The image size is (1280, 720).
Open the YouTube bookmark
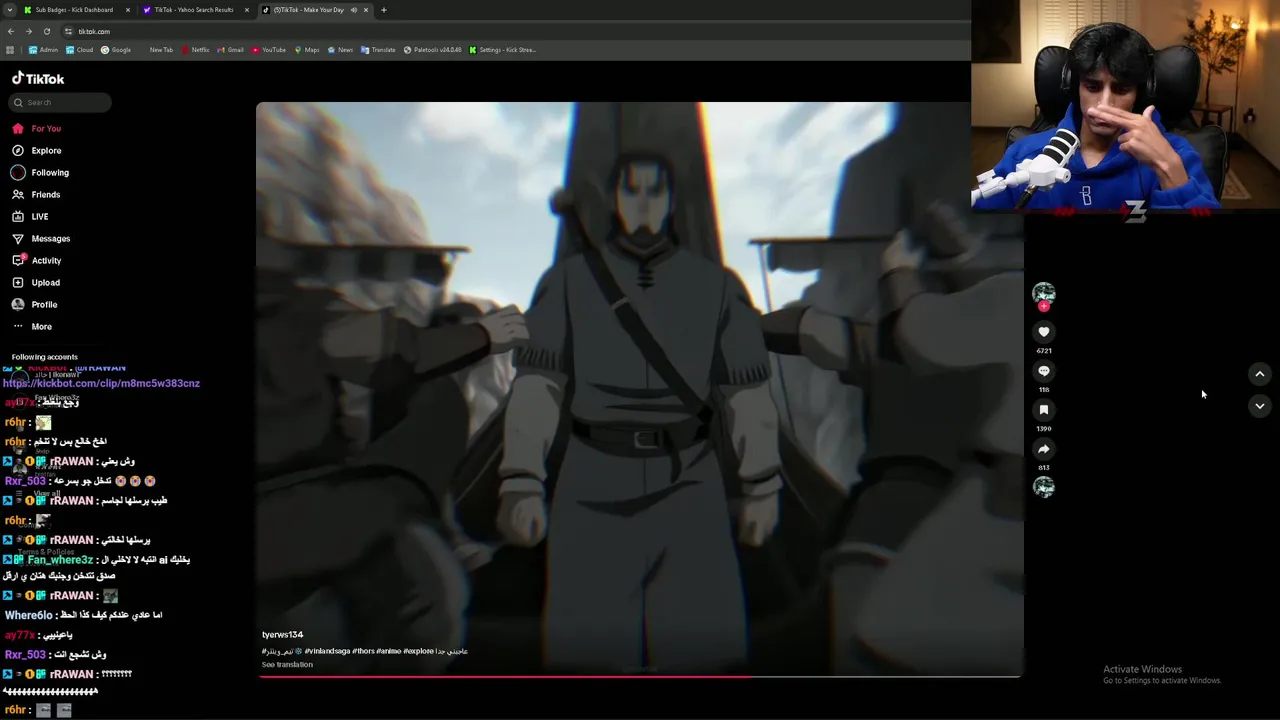point(269,50)
